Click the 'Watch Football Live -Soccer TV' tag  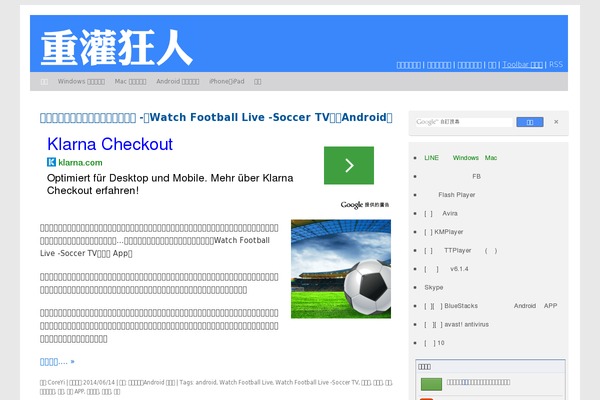coord(317,382)
